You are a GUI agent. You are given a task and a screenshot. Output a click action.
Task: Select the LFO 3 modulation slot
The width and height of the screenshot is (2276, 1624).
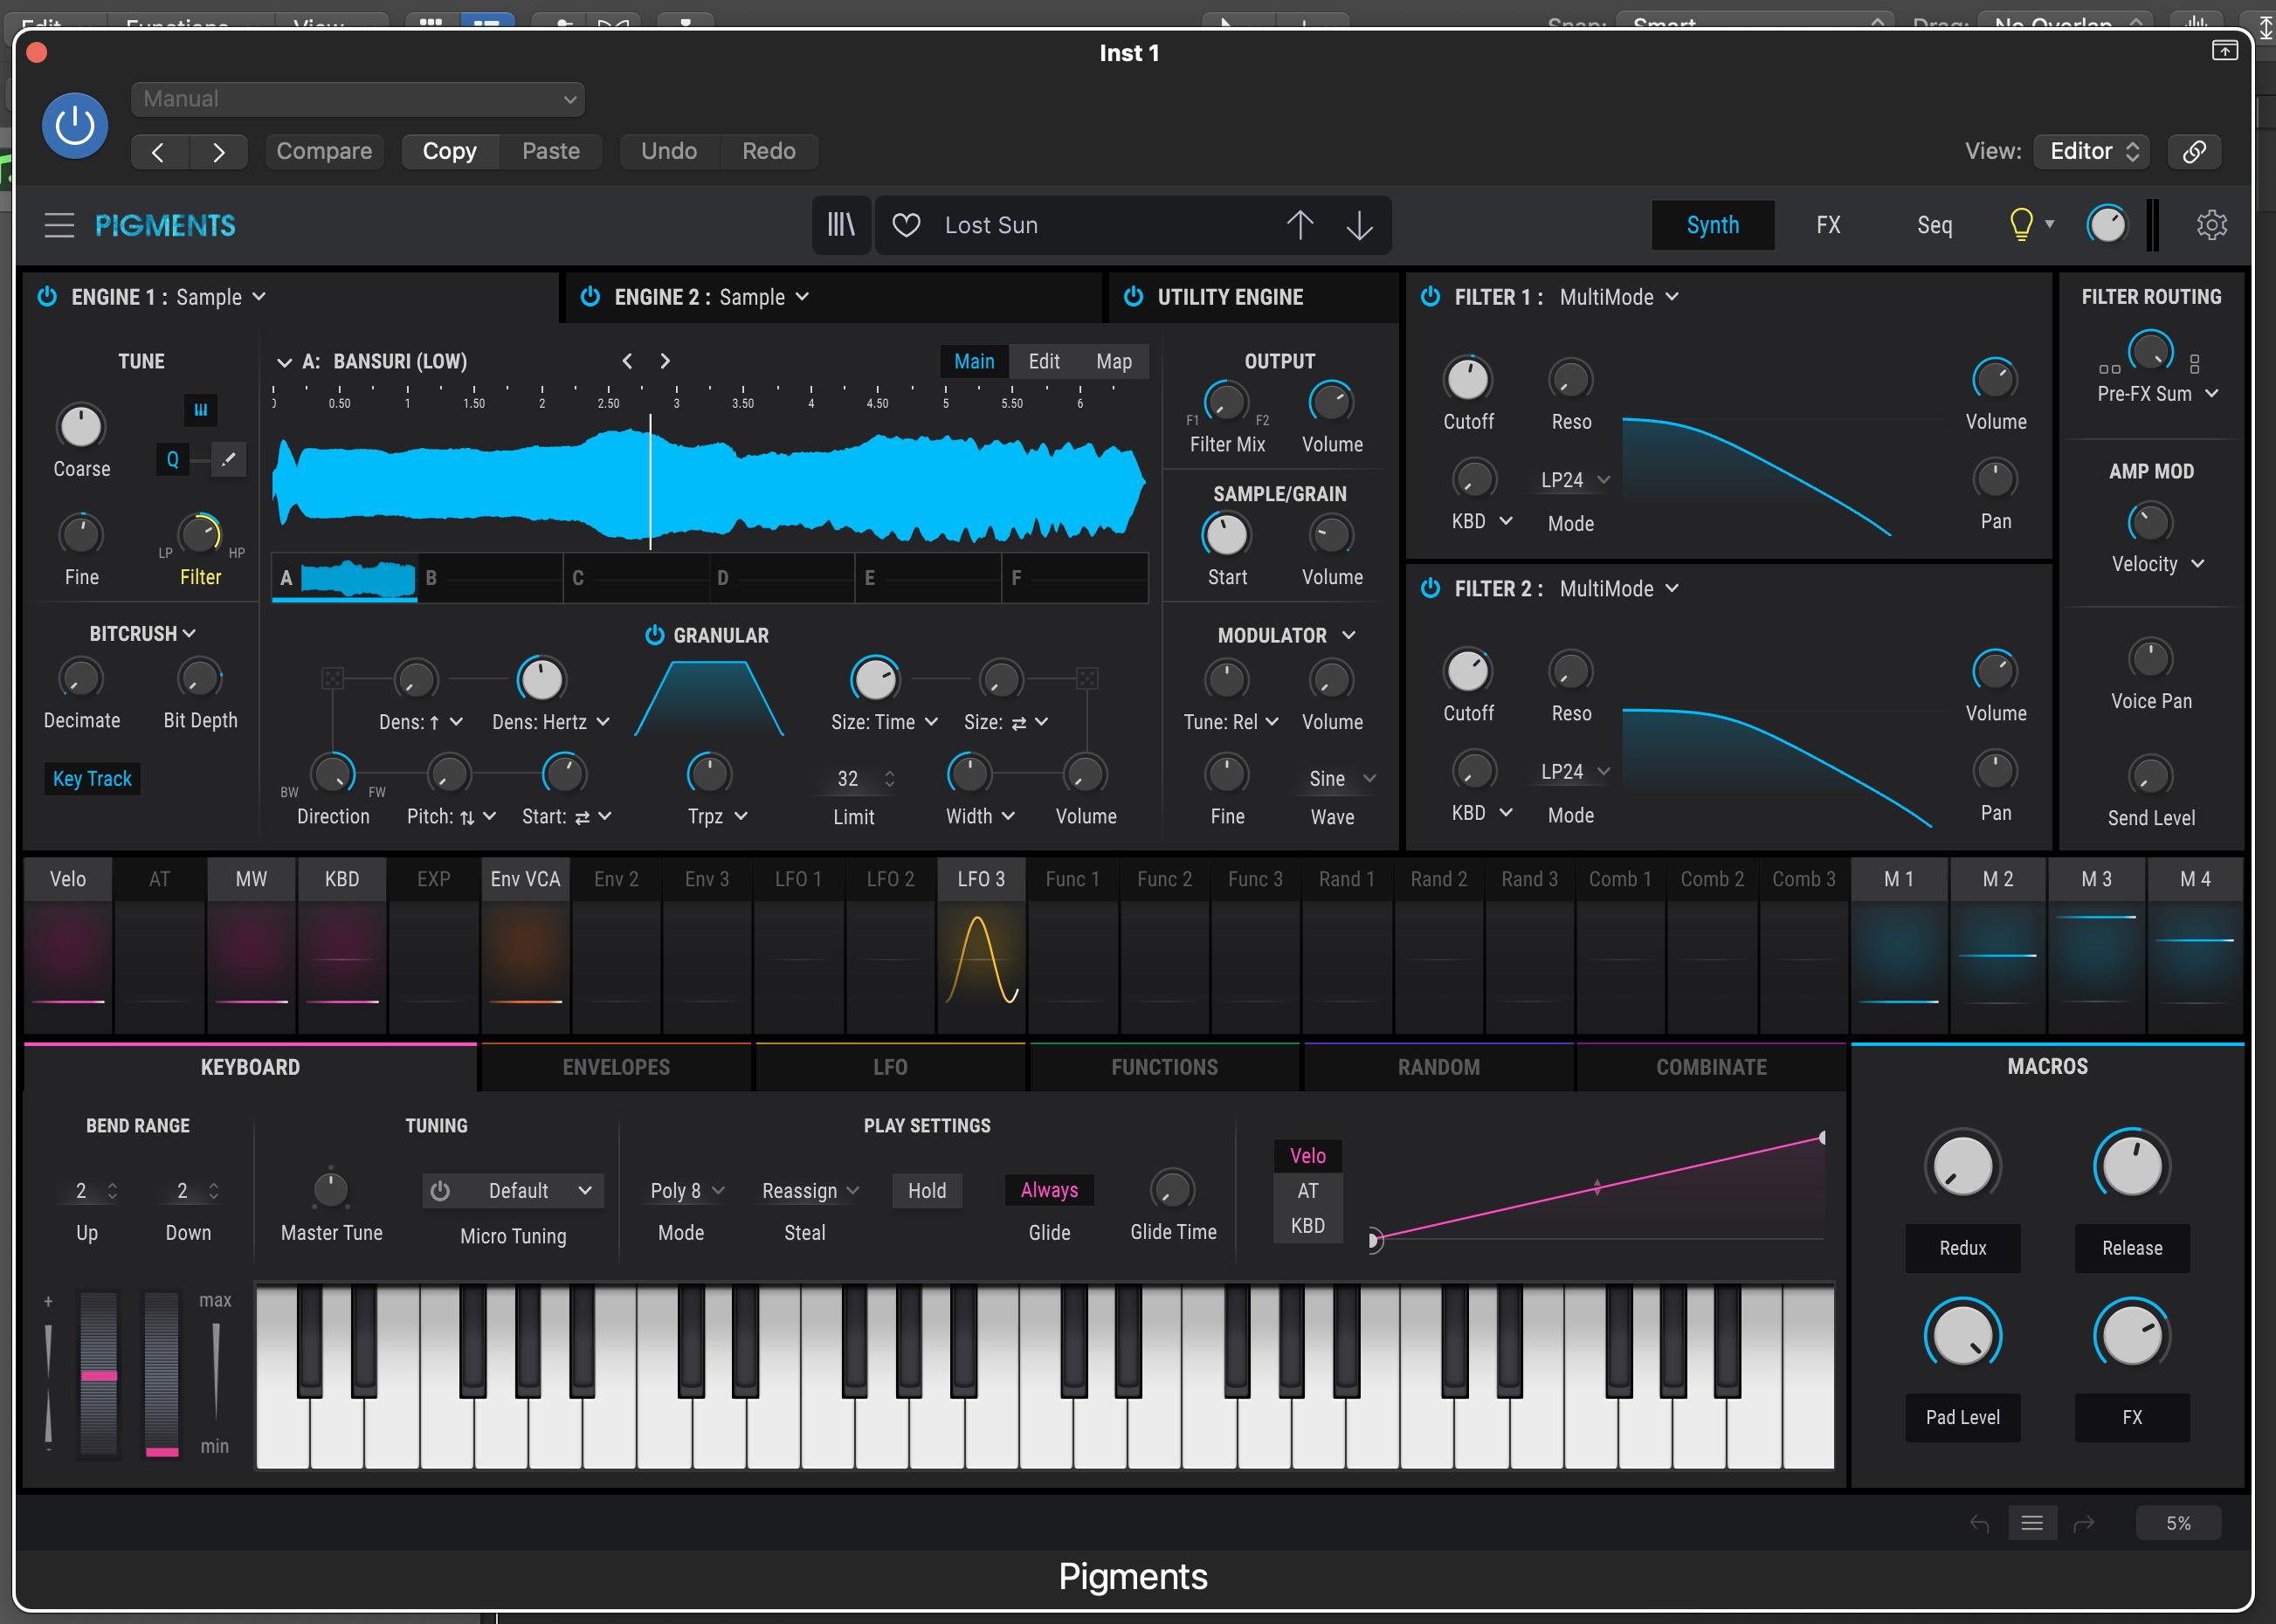click(980, 879)
